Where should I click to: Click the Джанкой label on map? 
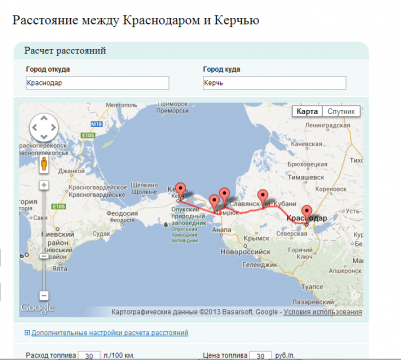tap(71, 171)
